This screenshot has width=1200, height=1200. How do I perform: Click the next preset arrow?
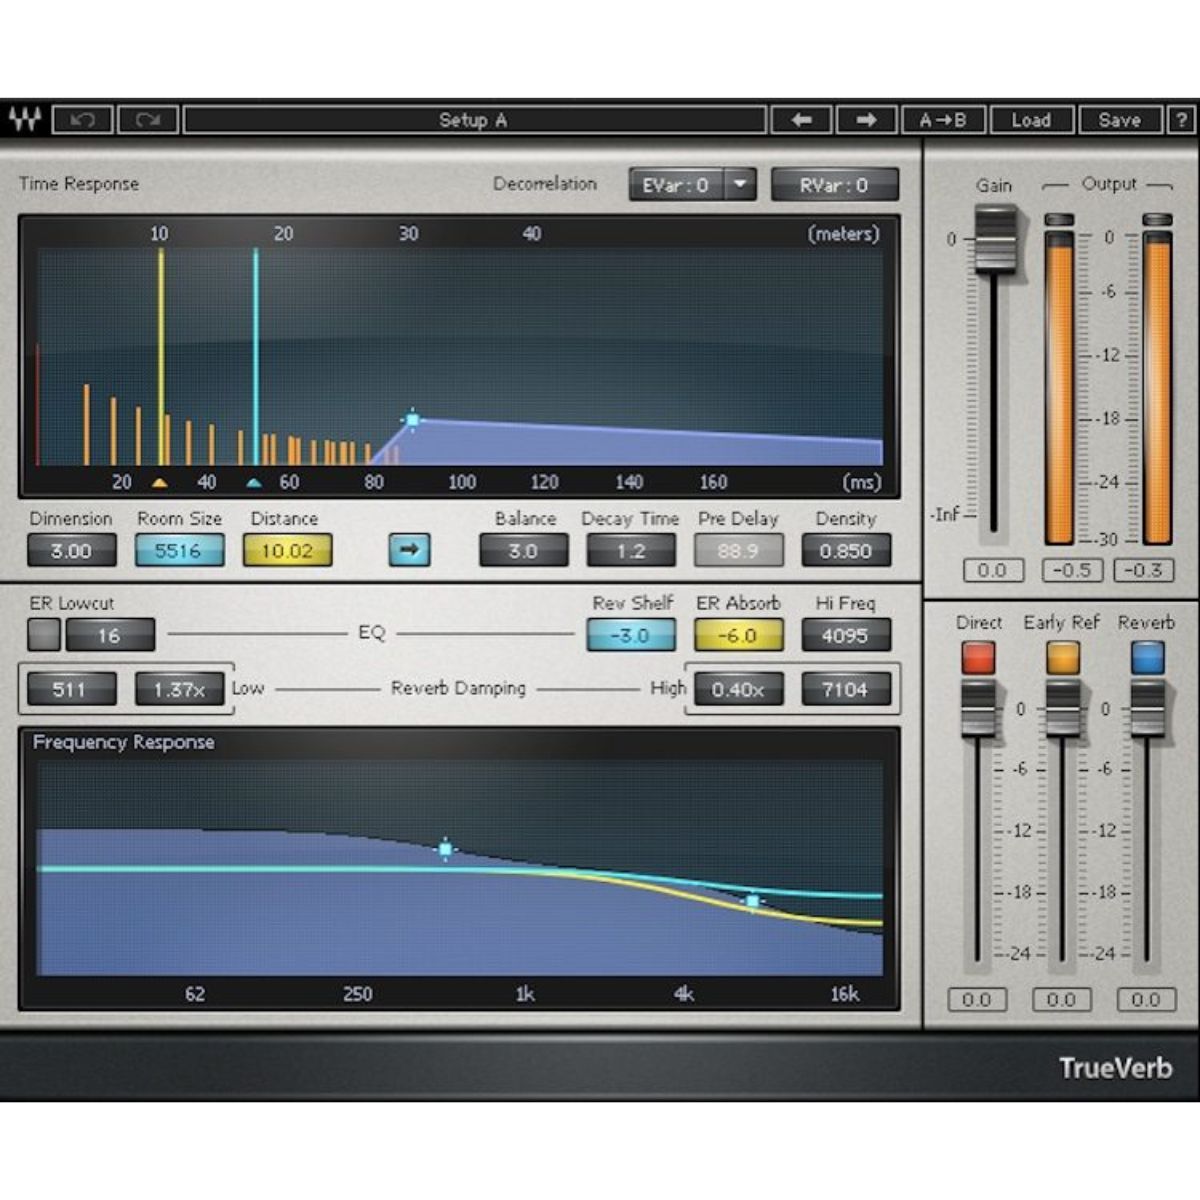[x=866, y=120]
